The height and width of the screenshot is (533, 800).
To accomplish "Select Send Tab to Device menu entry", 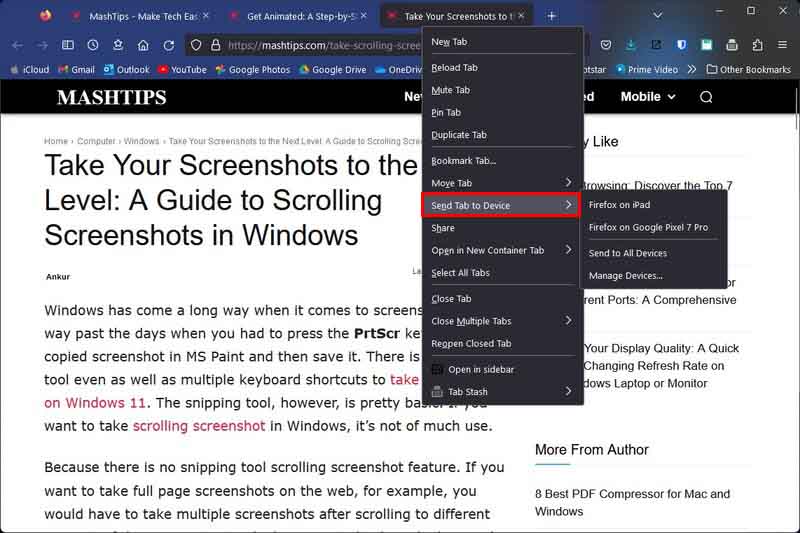I will click(501, 206).
